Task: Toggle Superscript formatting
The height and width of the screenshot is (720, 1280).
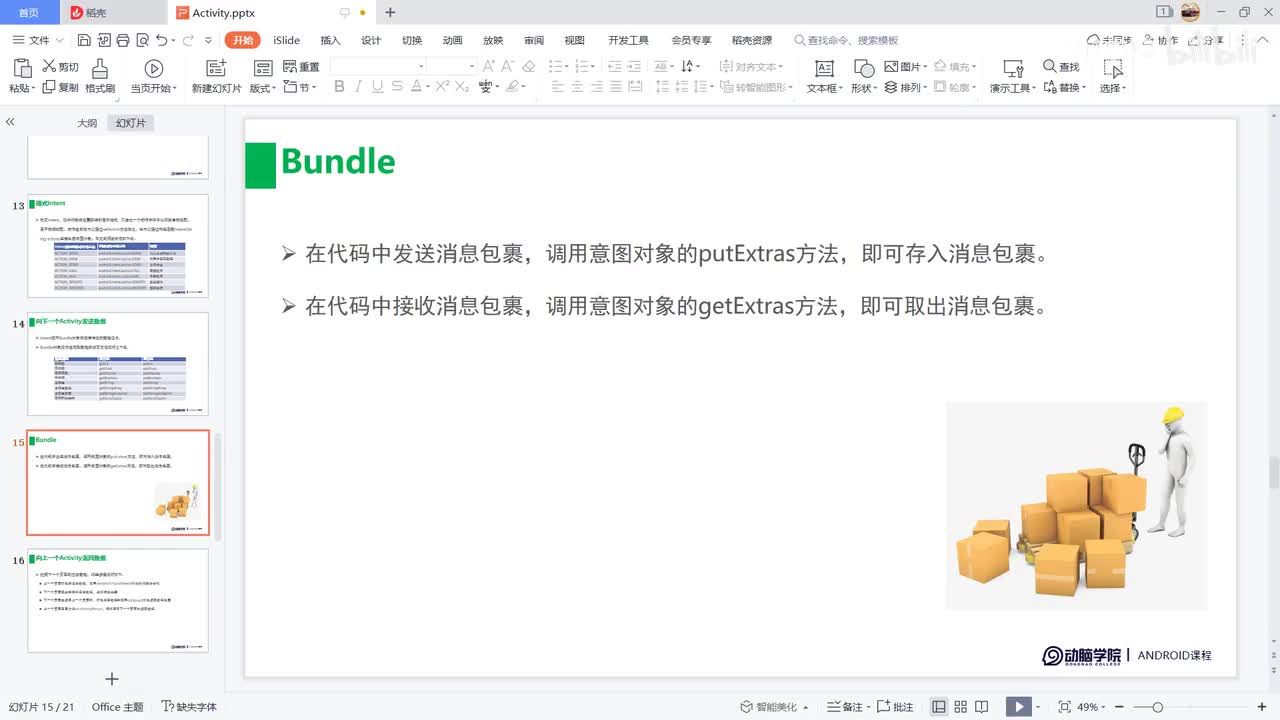Action: pyautogui.click(x=440, y=87)
